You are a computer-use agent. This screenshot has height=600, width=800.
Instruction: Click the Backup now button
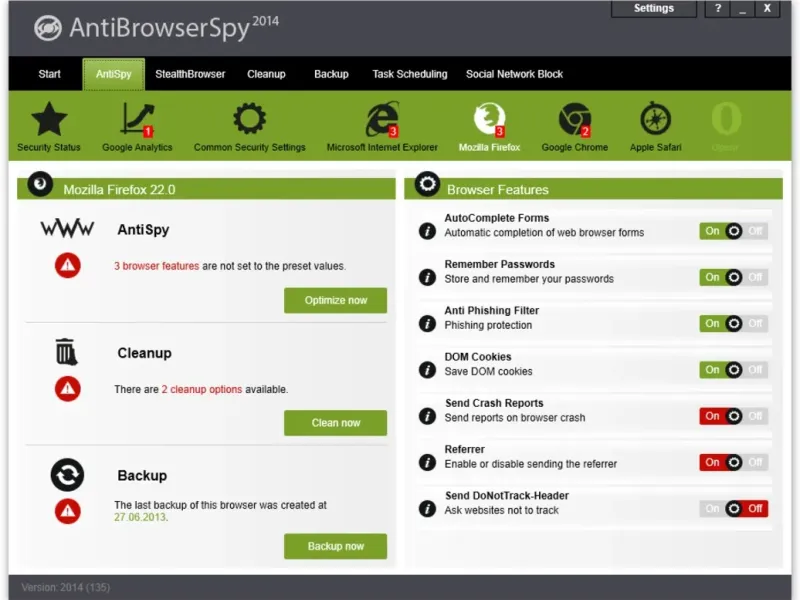(x=336, y=546)
